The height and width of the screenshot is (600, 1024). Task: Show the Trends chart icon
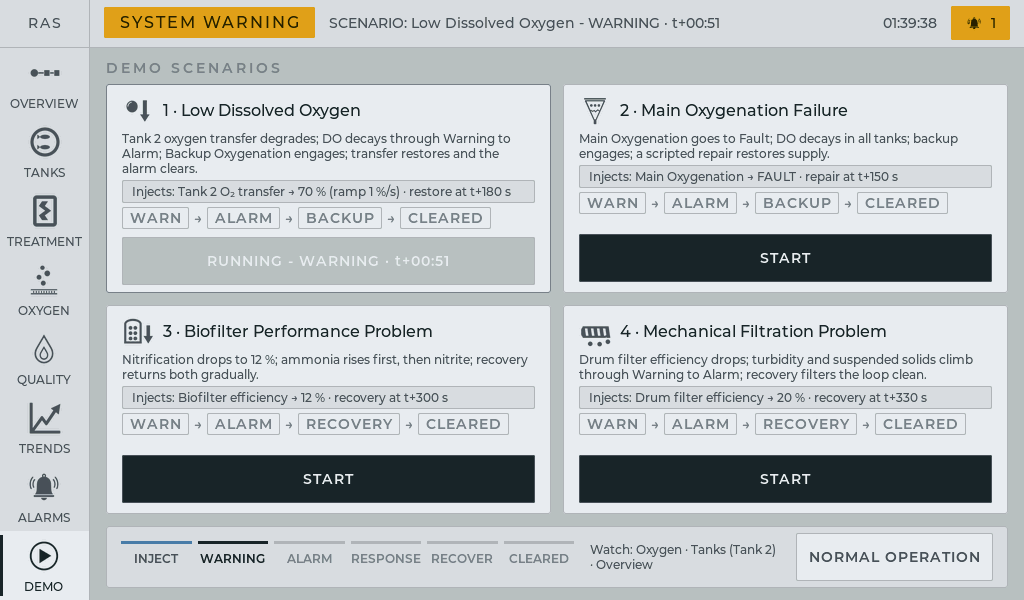tap(44, 418)
